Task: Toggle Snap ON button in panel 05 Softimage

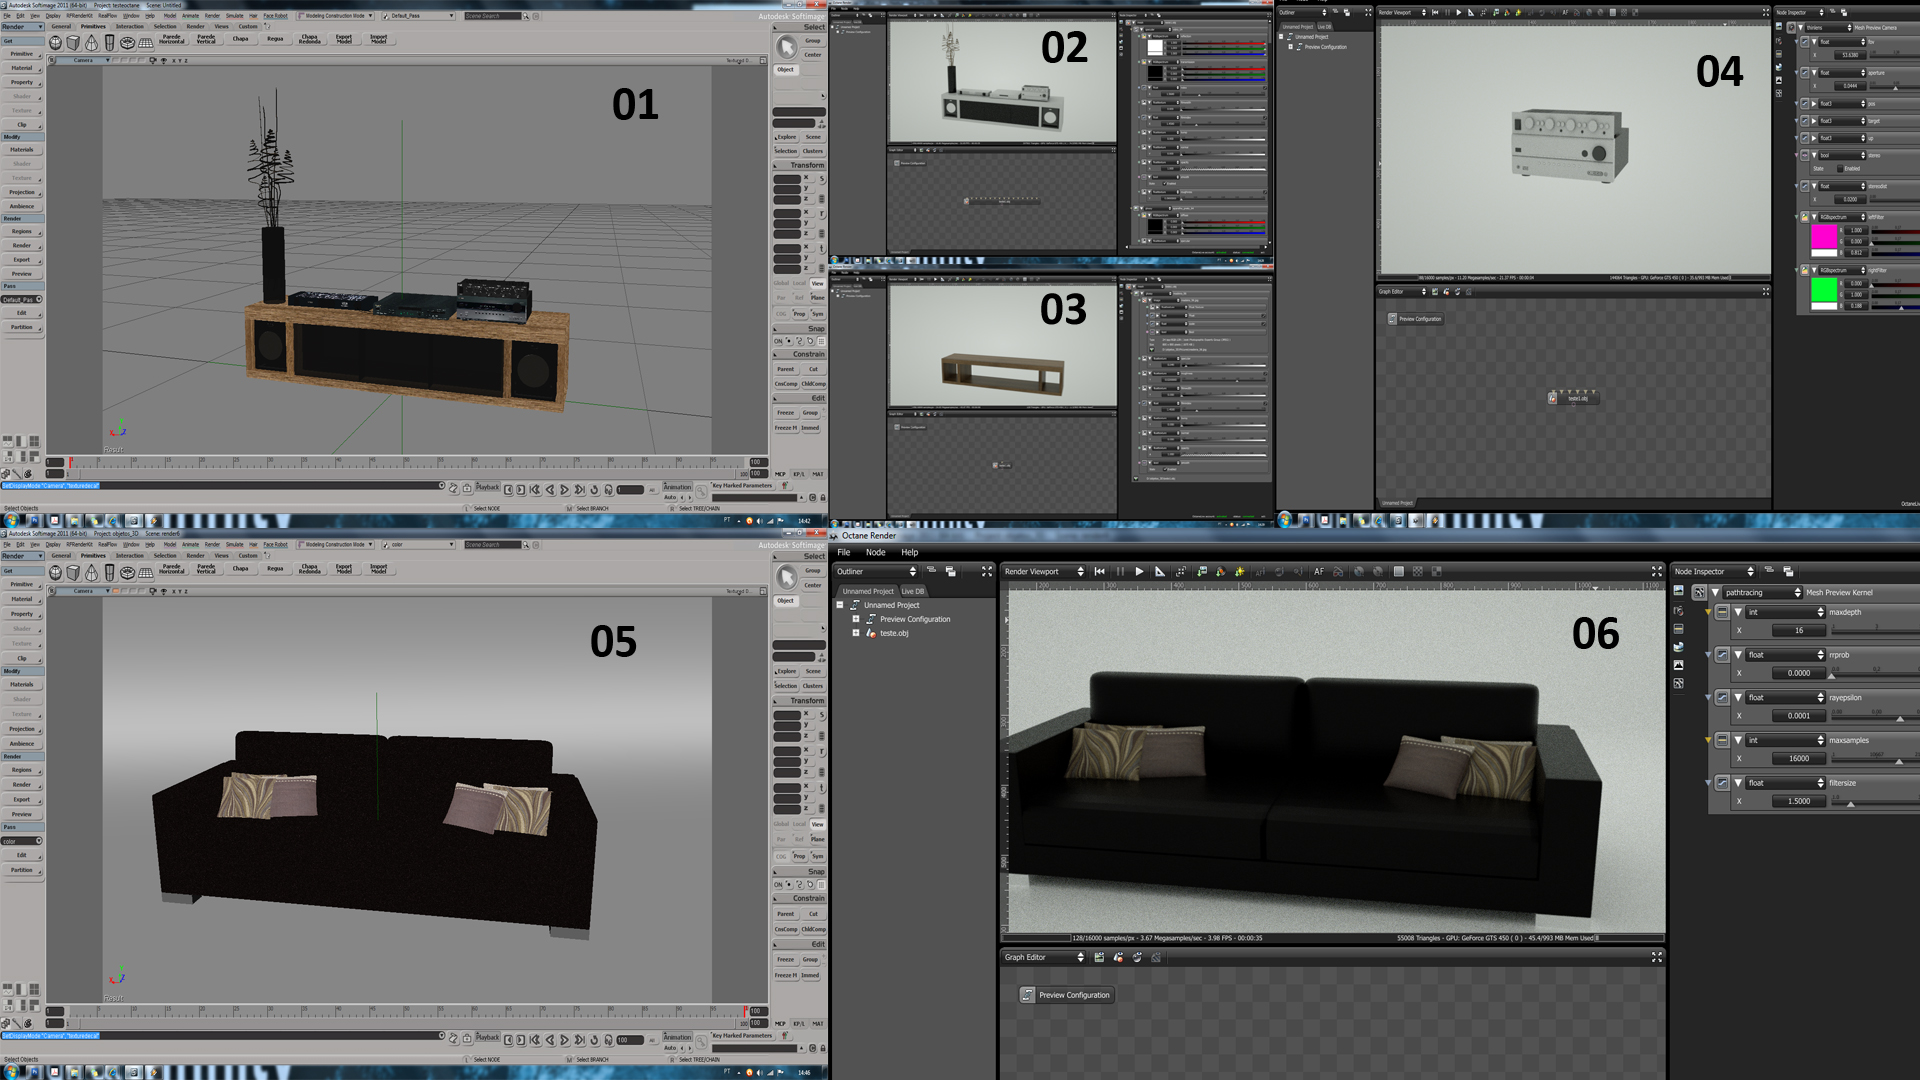Action: (778, 884)
